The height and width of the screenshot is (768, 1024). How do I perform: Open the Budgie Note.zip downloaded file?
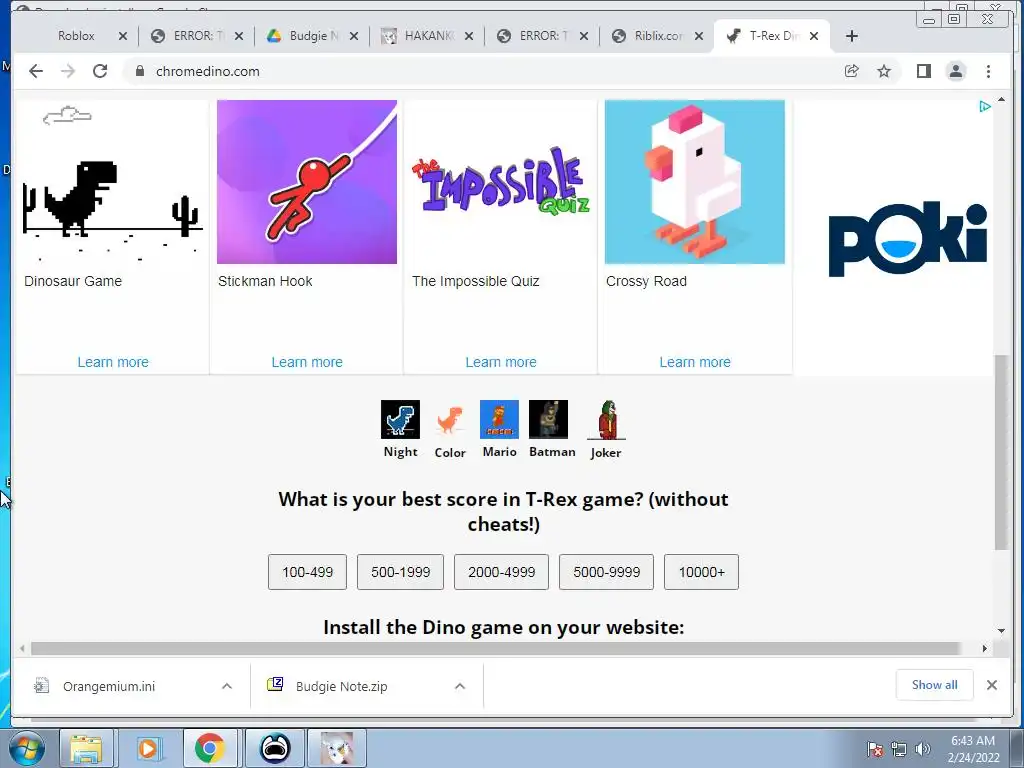point(342,686)
